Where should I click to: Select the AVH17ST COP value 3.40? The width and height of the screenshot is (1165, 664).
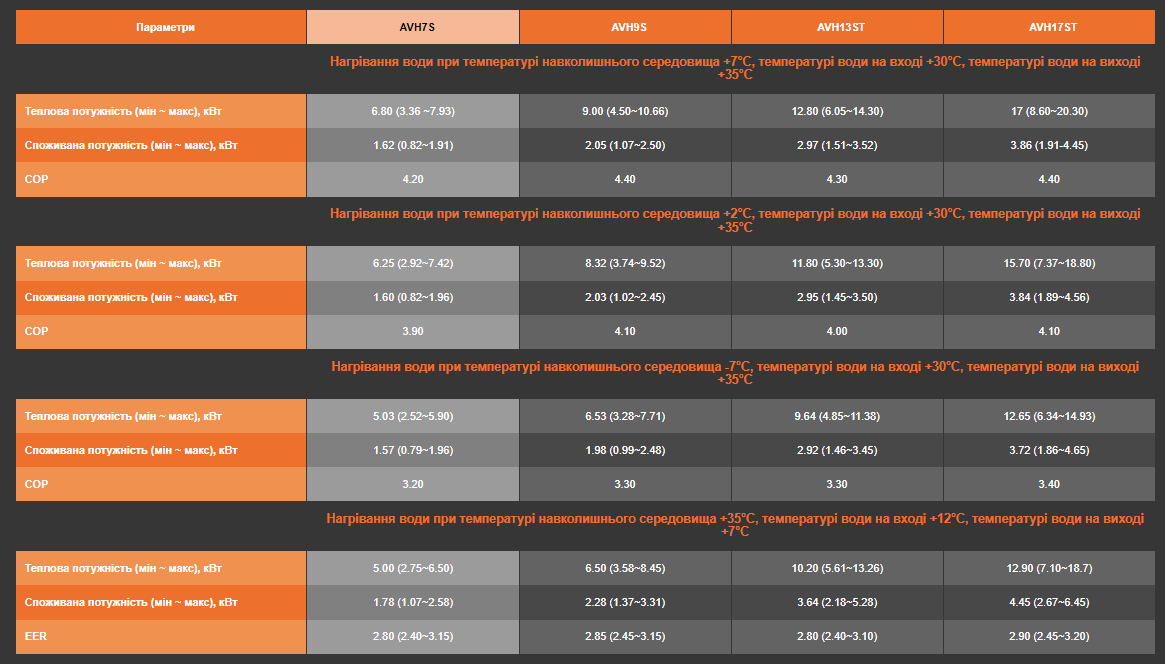tap(1050, 484)
